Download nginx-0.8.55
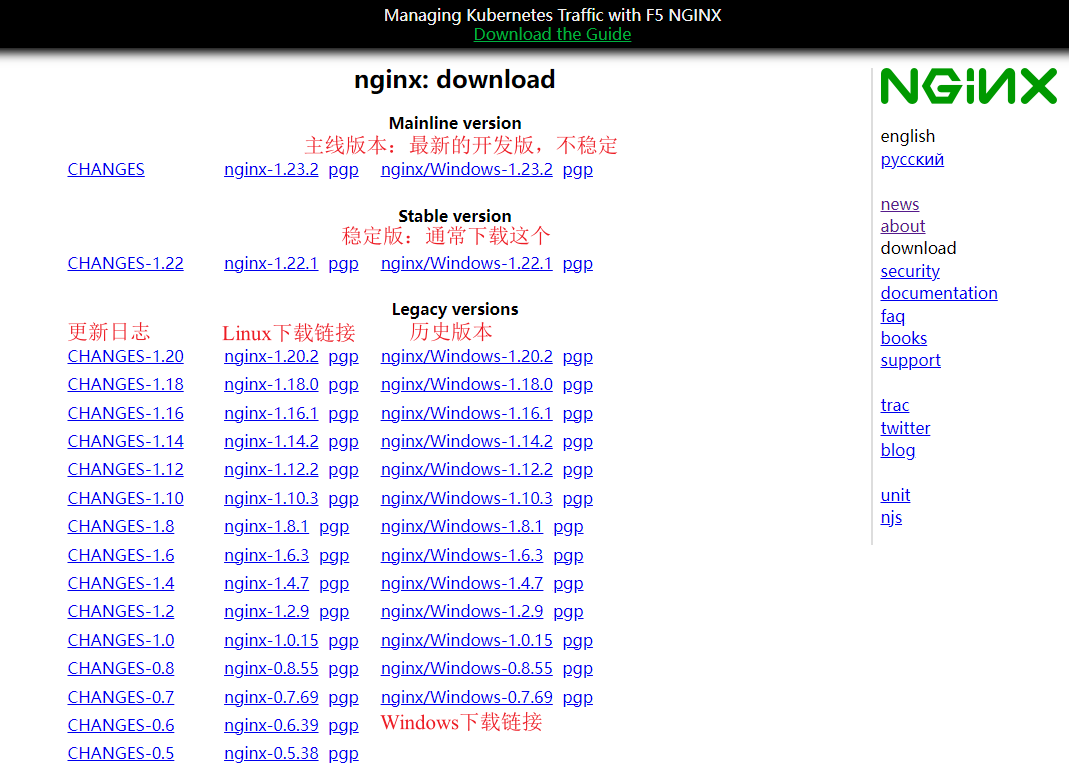The image size is (1069, 774). pyautogui.click(x=271, y=668)
